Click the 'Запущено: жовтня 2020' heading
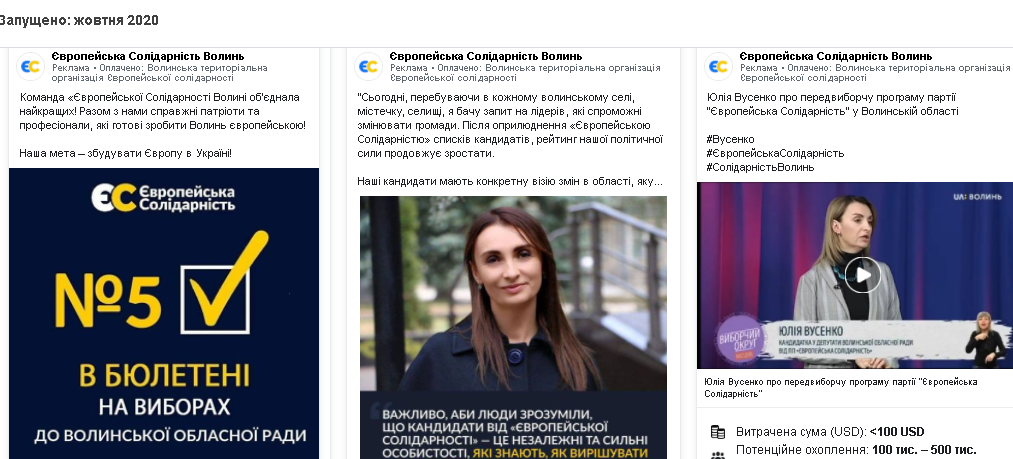Viewport: 1013px width, 459px height. (x=79, y=20)
